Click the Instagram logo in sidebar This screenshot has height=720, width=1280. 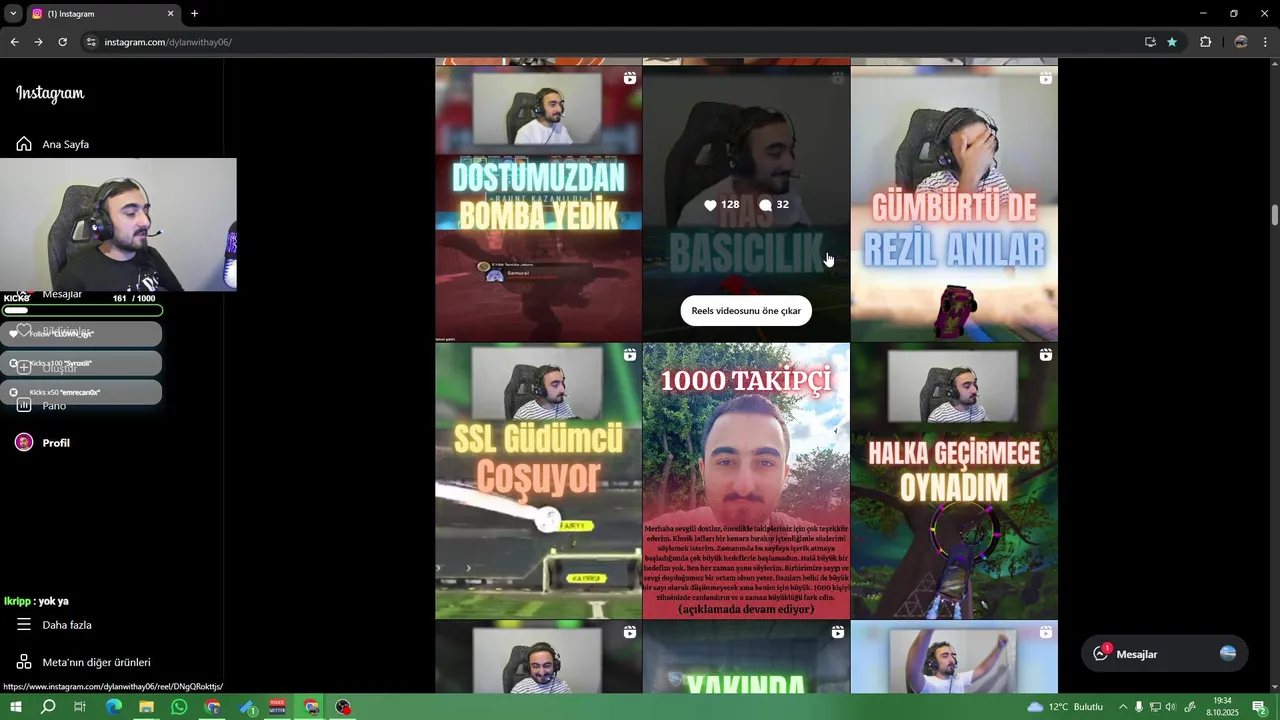pos(50,93)
